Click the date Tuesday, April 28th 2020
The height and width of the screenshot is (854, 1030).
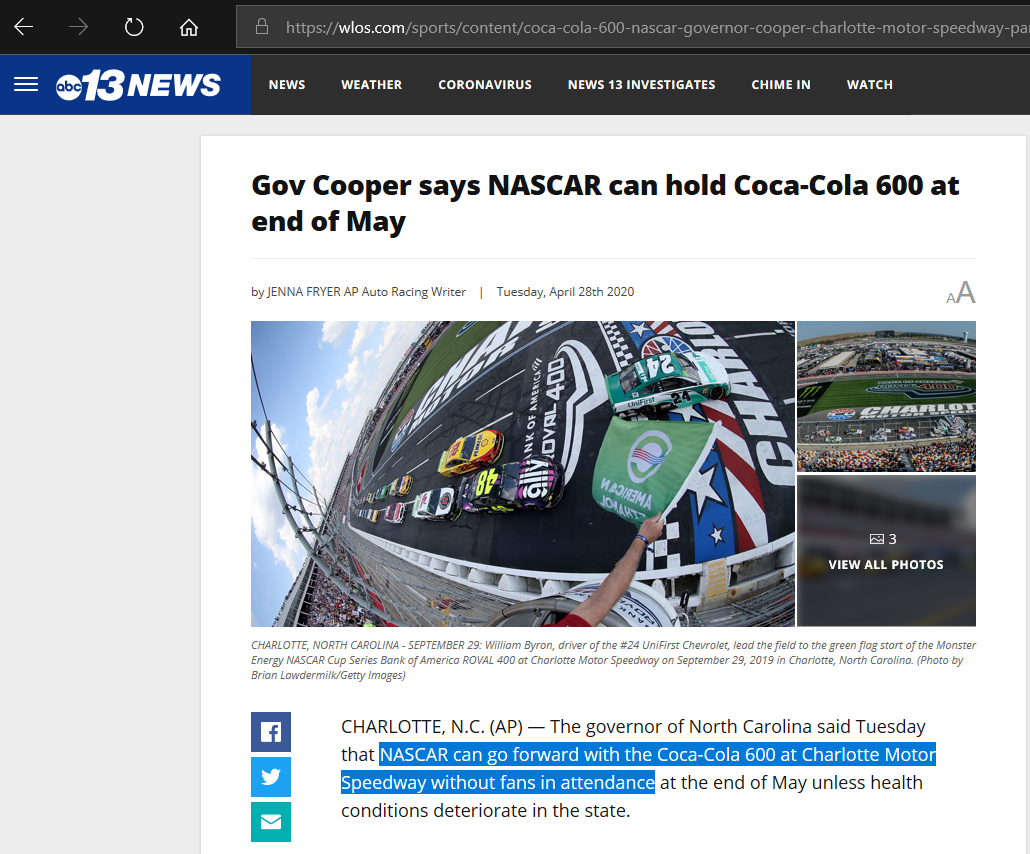click(566, 292)
